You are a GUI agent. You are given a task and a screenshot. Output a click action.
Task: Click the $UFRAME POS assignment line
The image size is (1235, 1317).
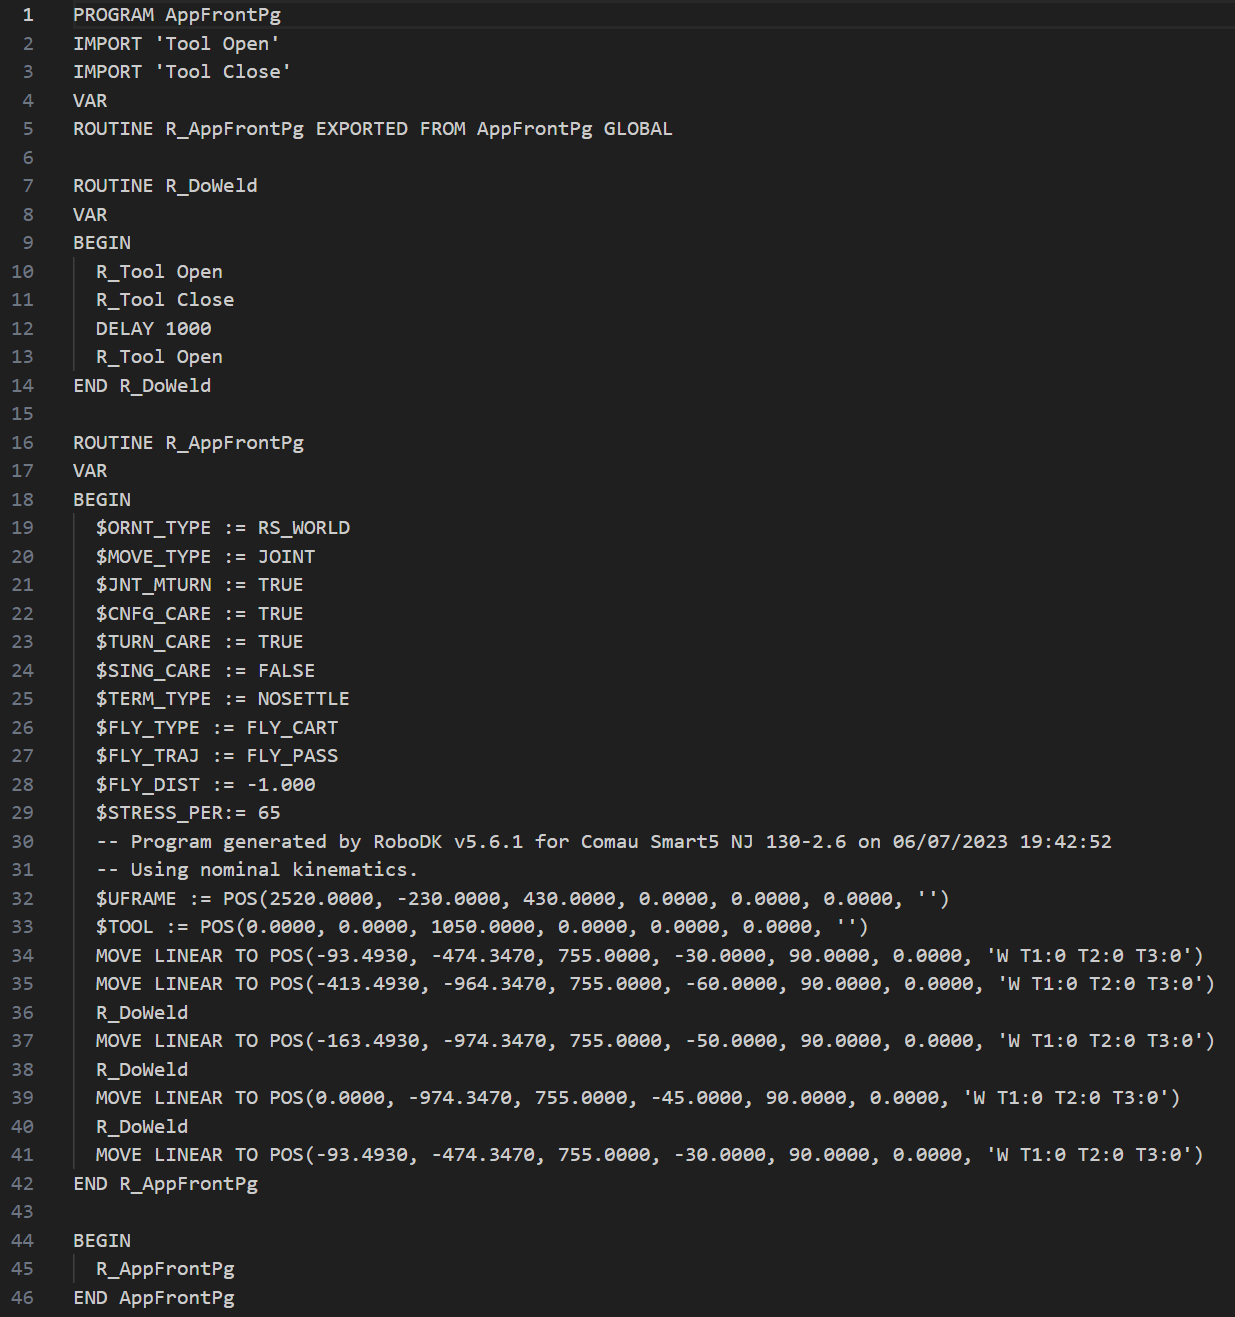522,899
